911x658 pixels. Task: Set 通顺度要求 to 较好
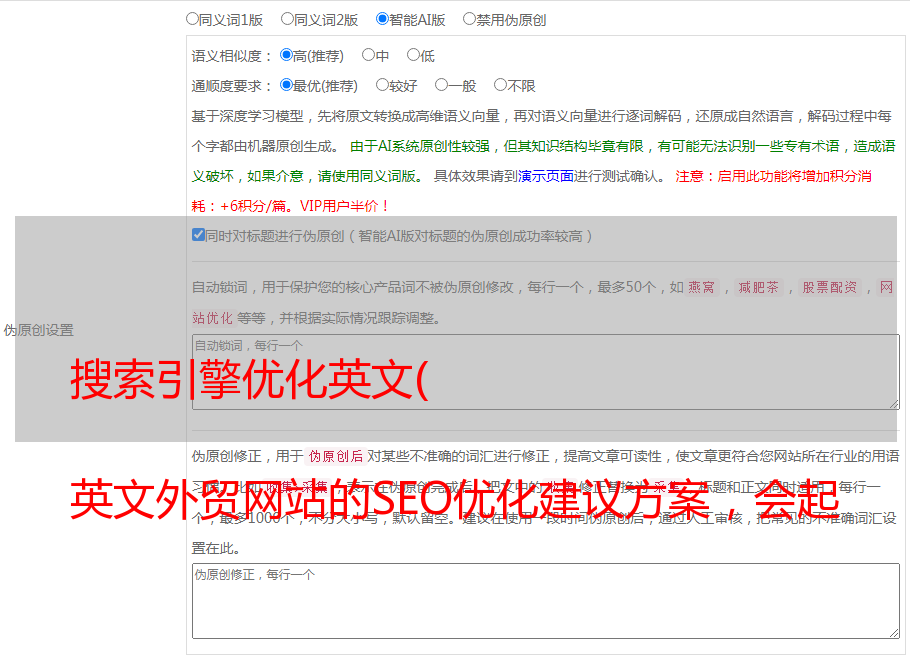click(382, 85)
